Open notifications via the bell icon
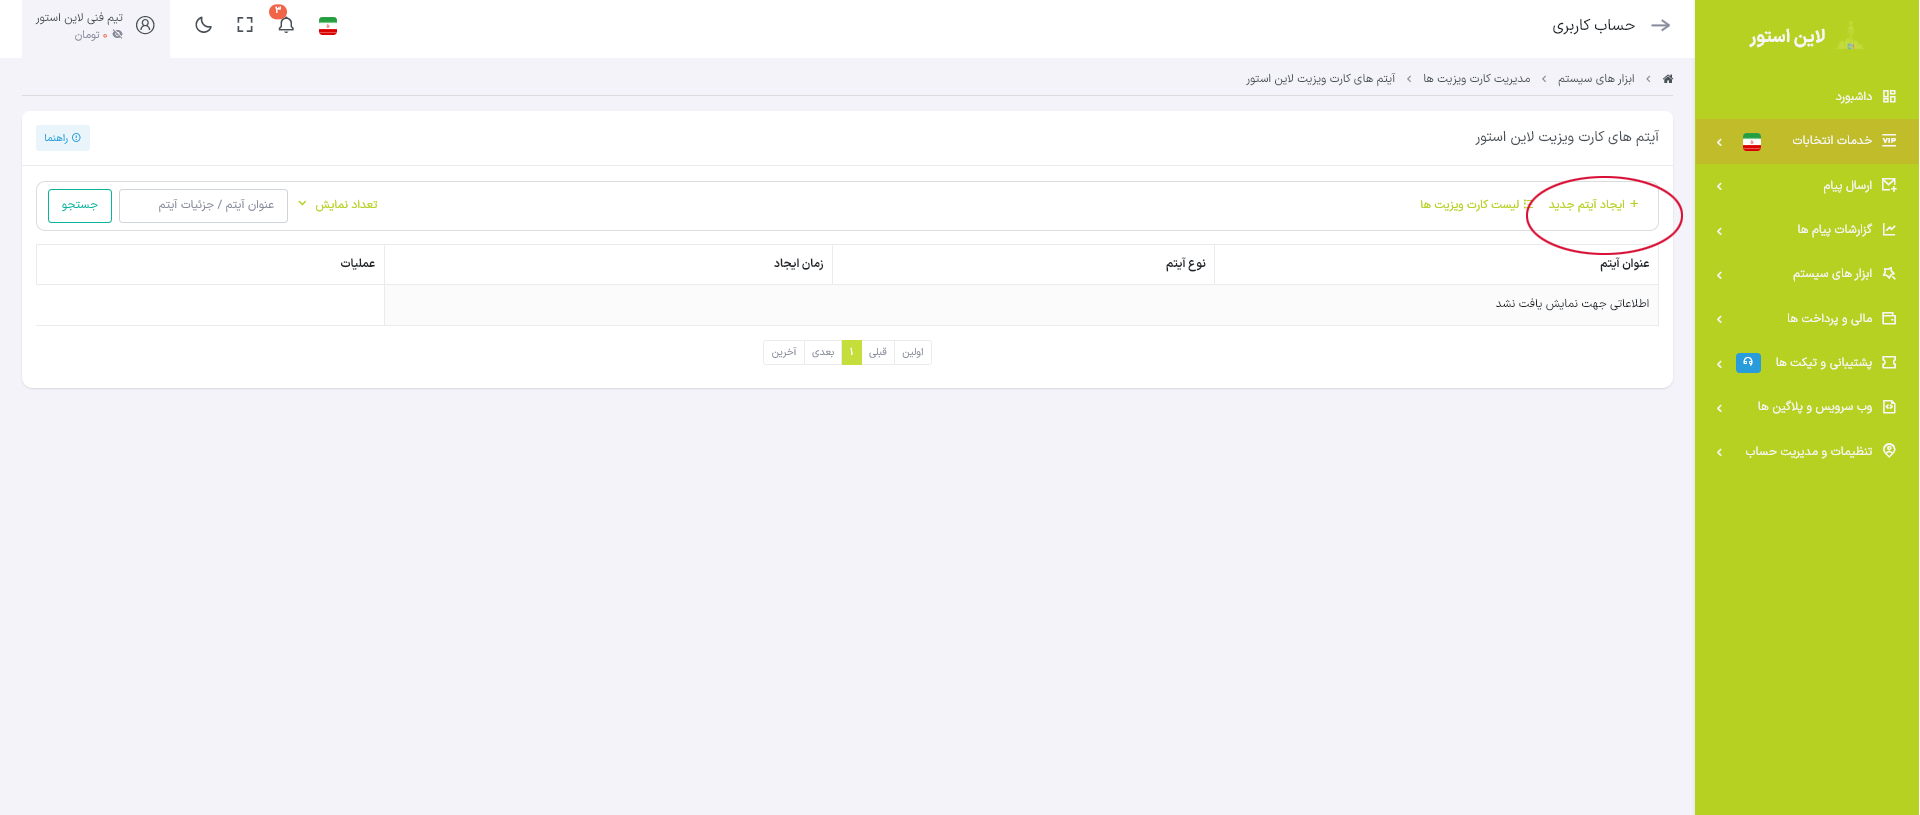Image resolution: width=1920 pixels, height=815 pixels. coord(286,25)
